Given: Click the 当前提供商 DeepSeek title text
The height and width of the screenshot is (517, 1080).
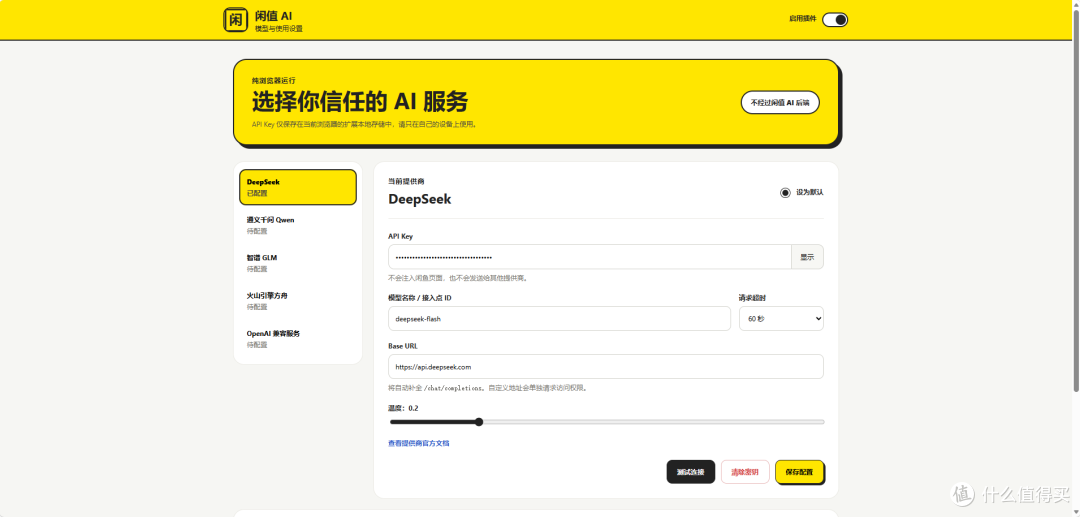Looking at the screenshot, I should pos(419,200).
